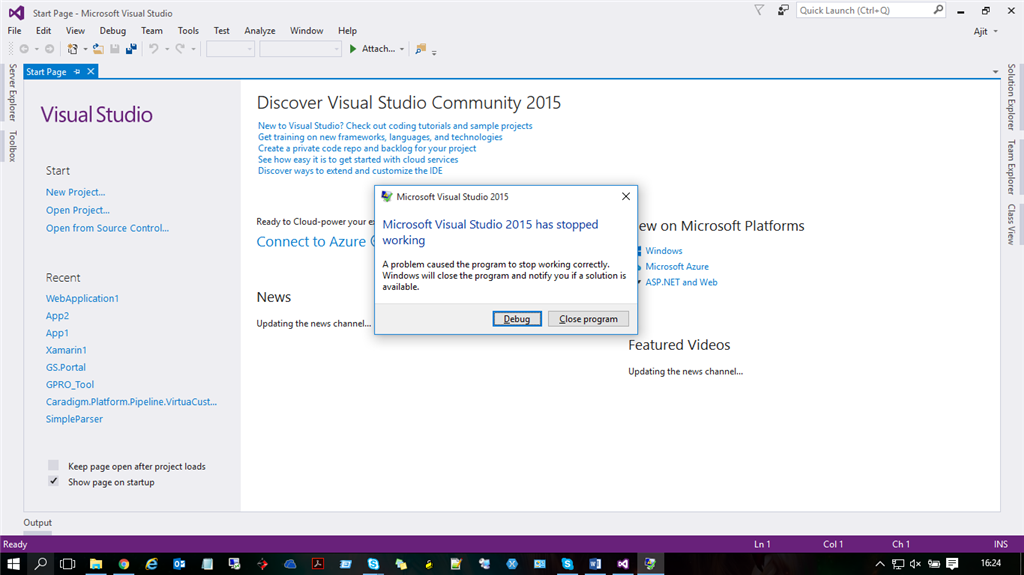The width and height of the screenshot is (1024, 575).
Task: Click the Undo toolbar icon
Action: [x=153, y=49]
